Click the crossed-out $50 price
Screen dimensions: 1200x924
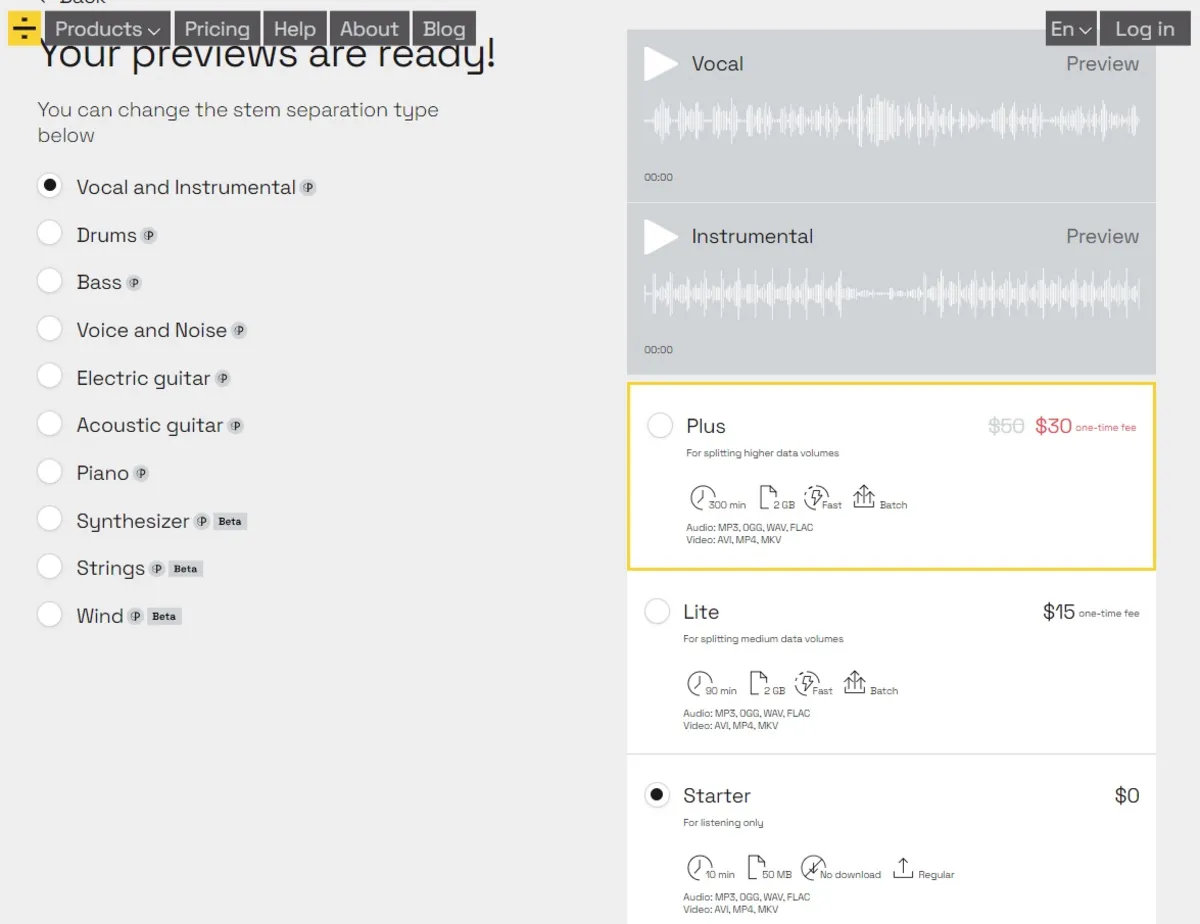pos(1006,426)
